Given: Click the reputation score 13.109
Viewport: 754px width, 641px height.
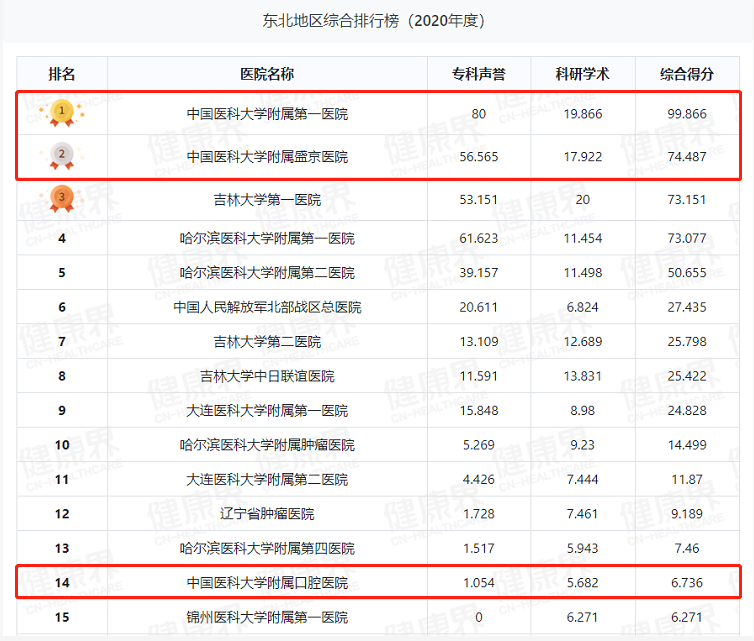Looking at the screenshot, I should pos(478,341).
